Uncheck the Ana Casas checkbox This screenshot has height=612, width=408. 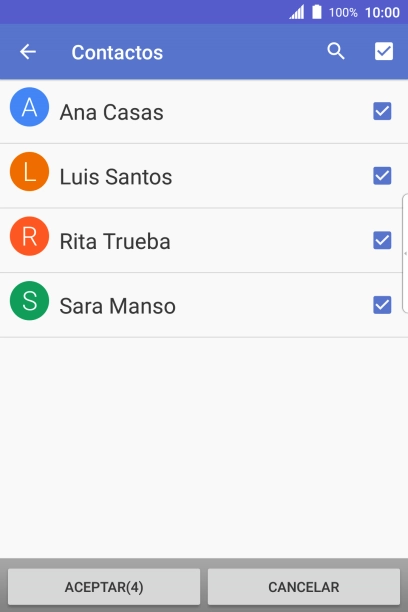[x=382, y=111]
